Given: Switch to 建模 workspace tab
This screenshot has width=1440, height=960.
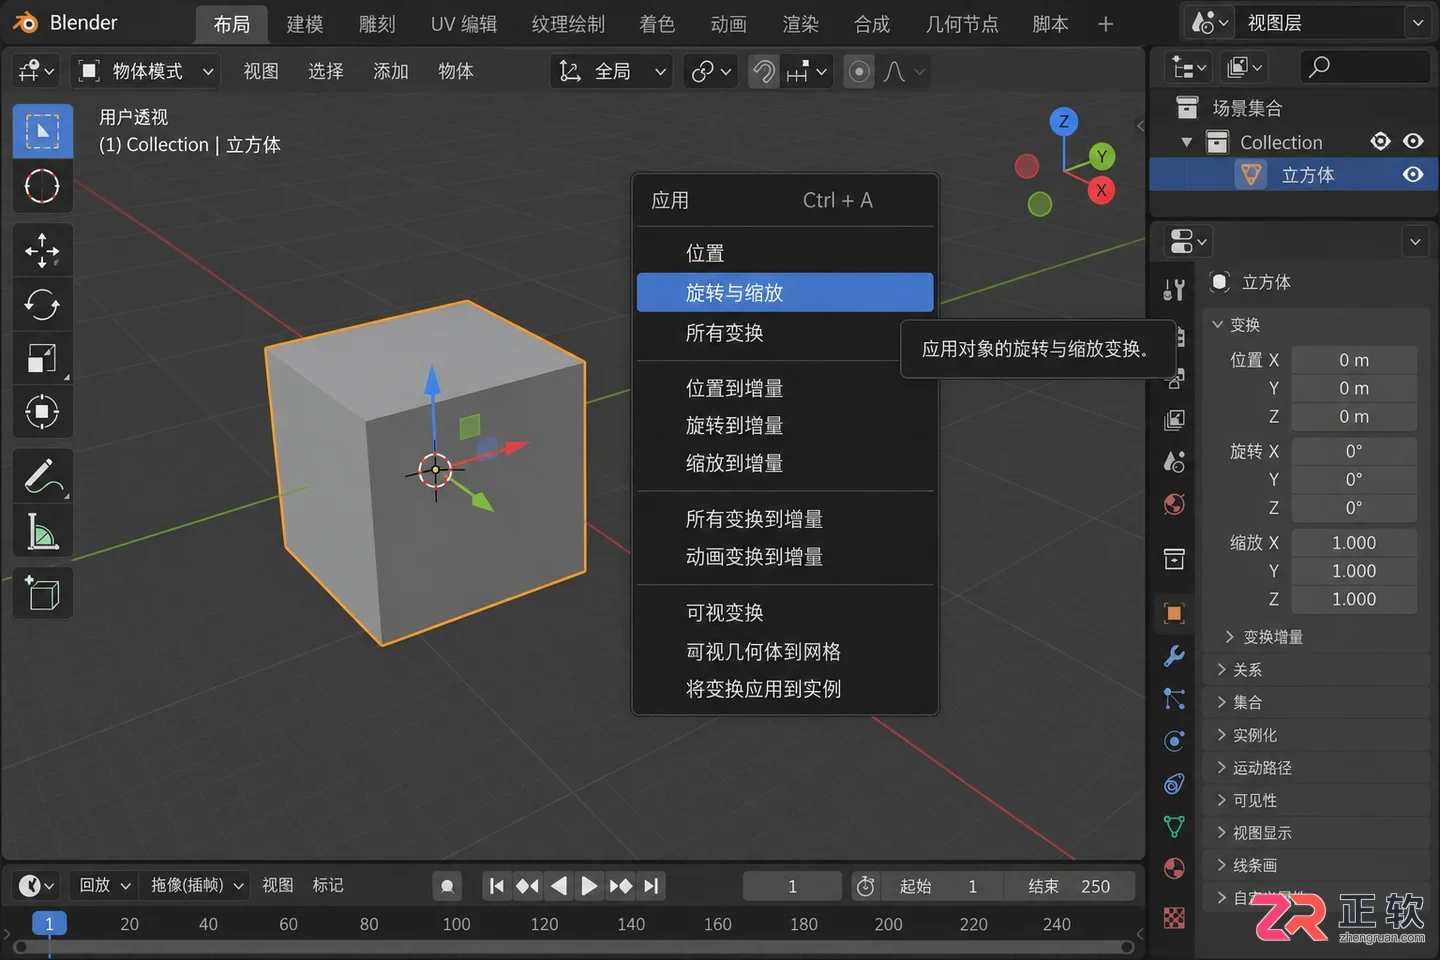Looking at the screenshot, I should click(305, 24).
